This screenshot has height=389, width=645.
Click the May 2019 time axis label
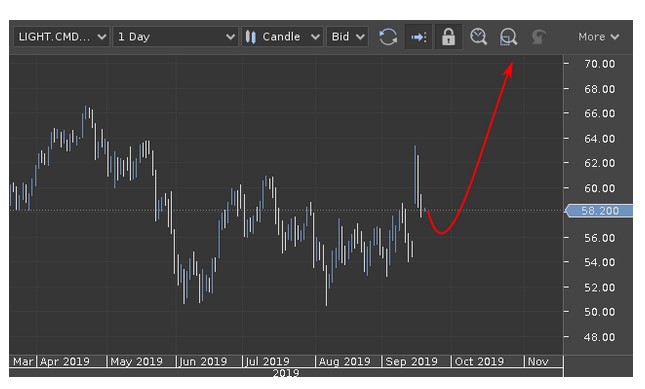[136, 361]
